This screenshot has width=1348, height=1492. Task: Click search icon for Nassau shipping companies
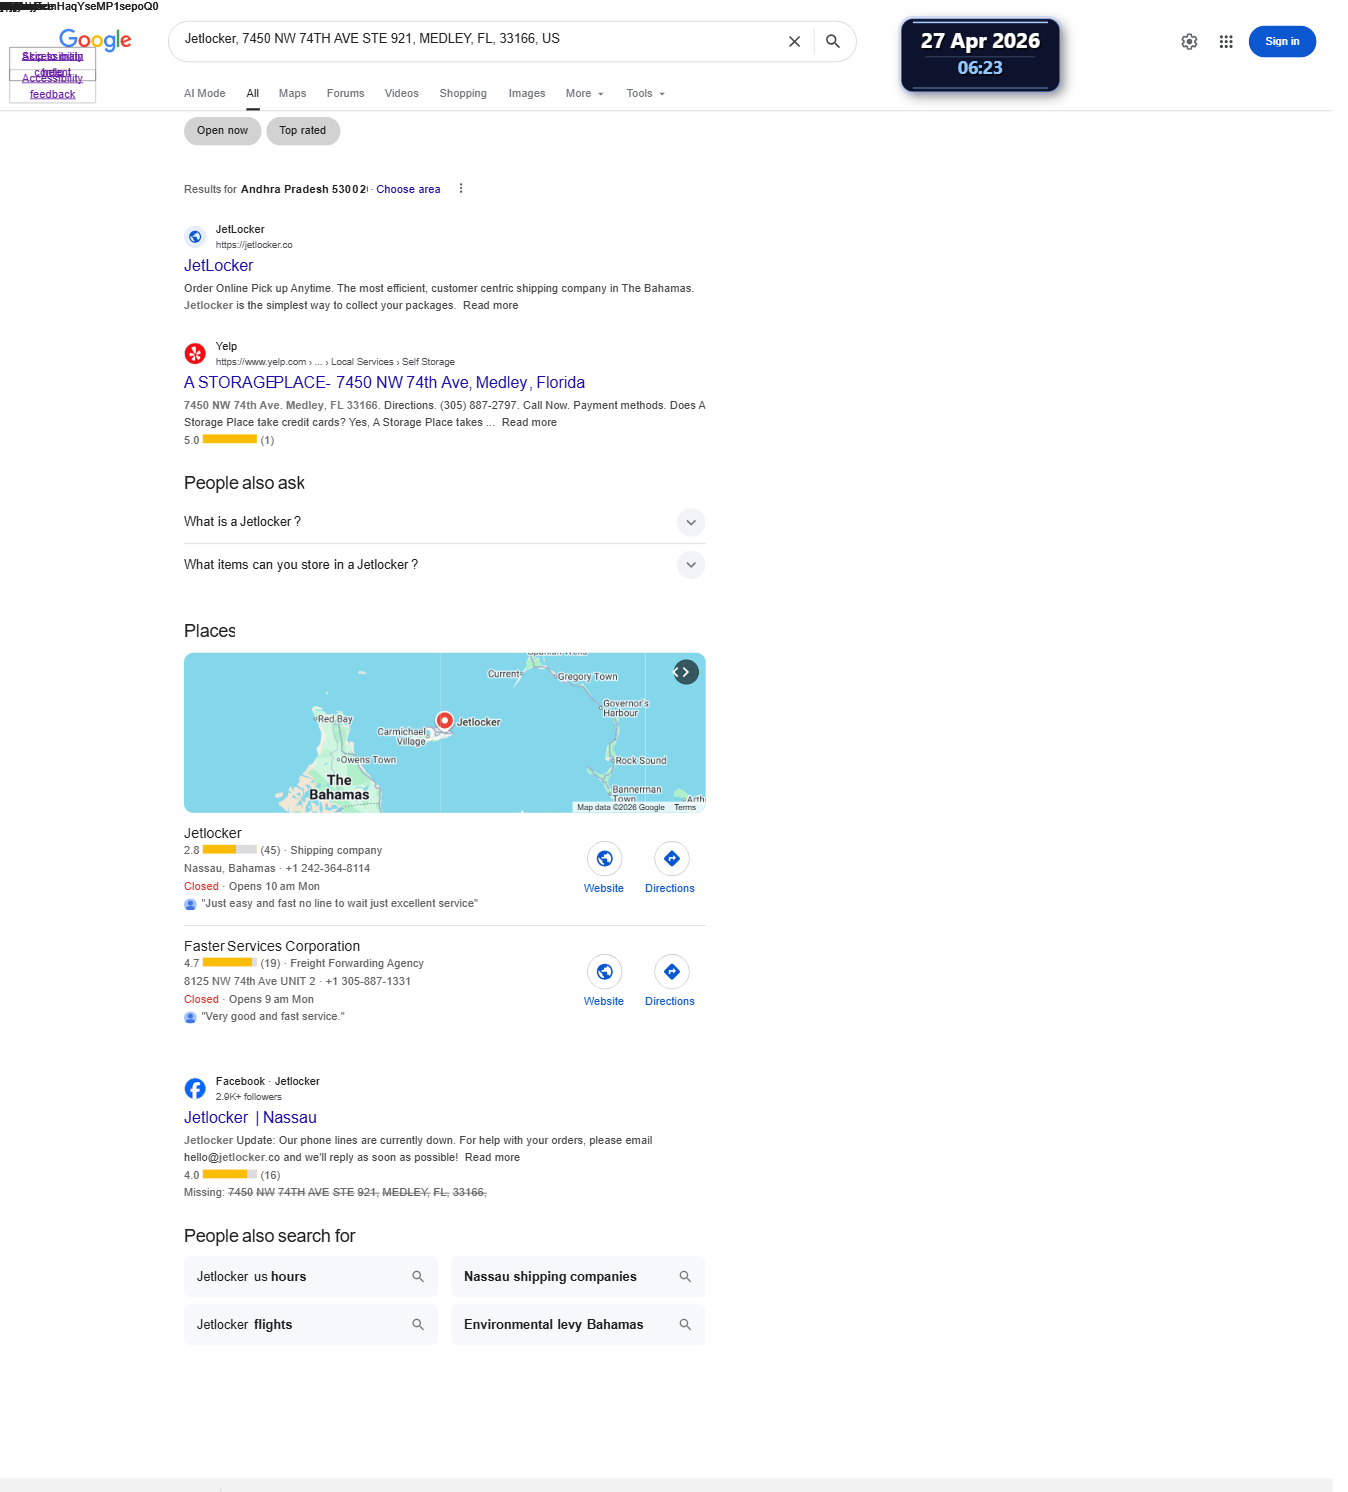[x=685, y=1277]
